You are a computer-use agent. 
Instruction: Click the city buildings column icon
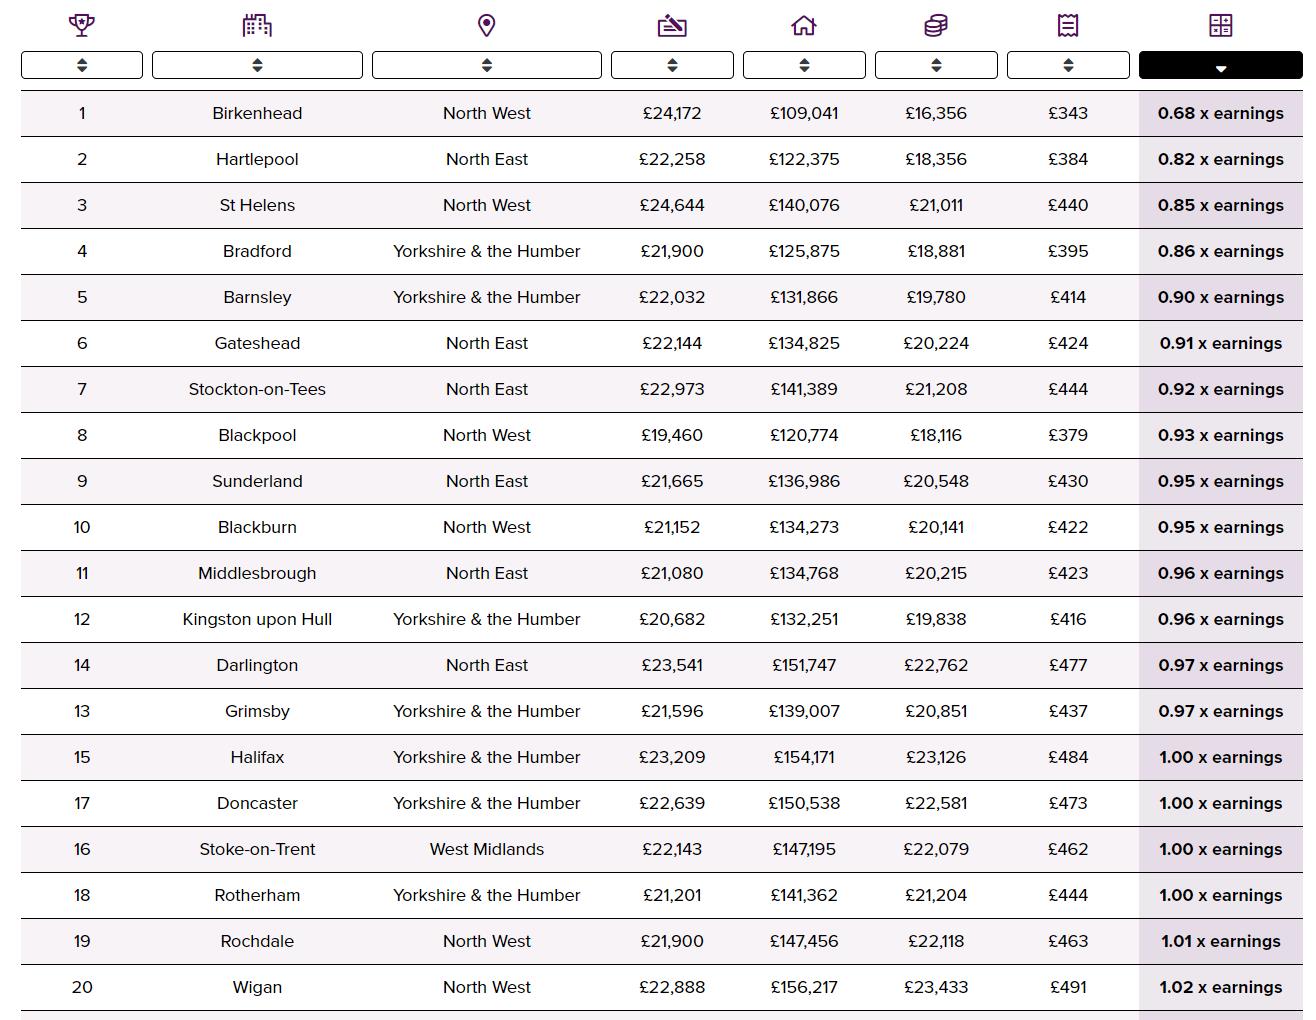coord(257,25)
